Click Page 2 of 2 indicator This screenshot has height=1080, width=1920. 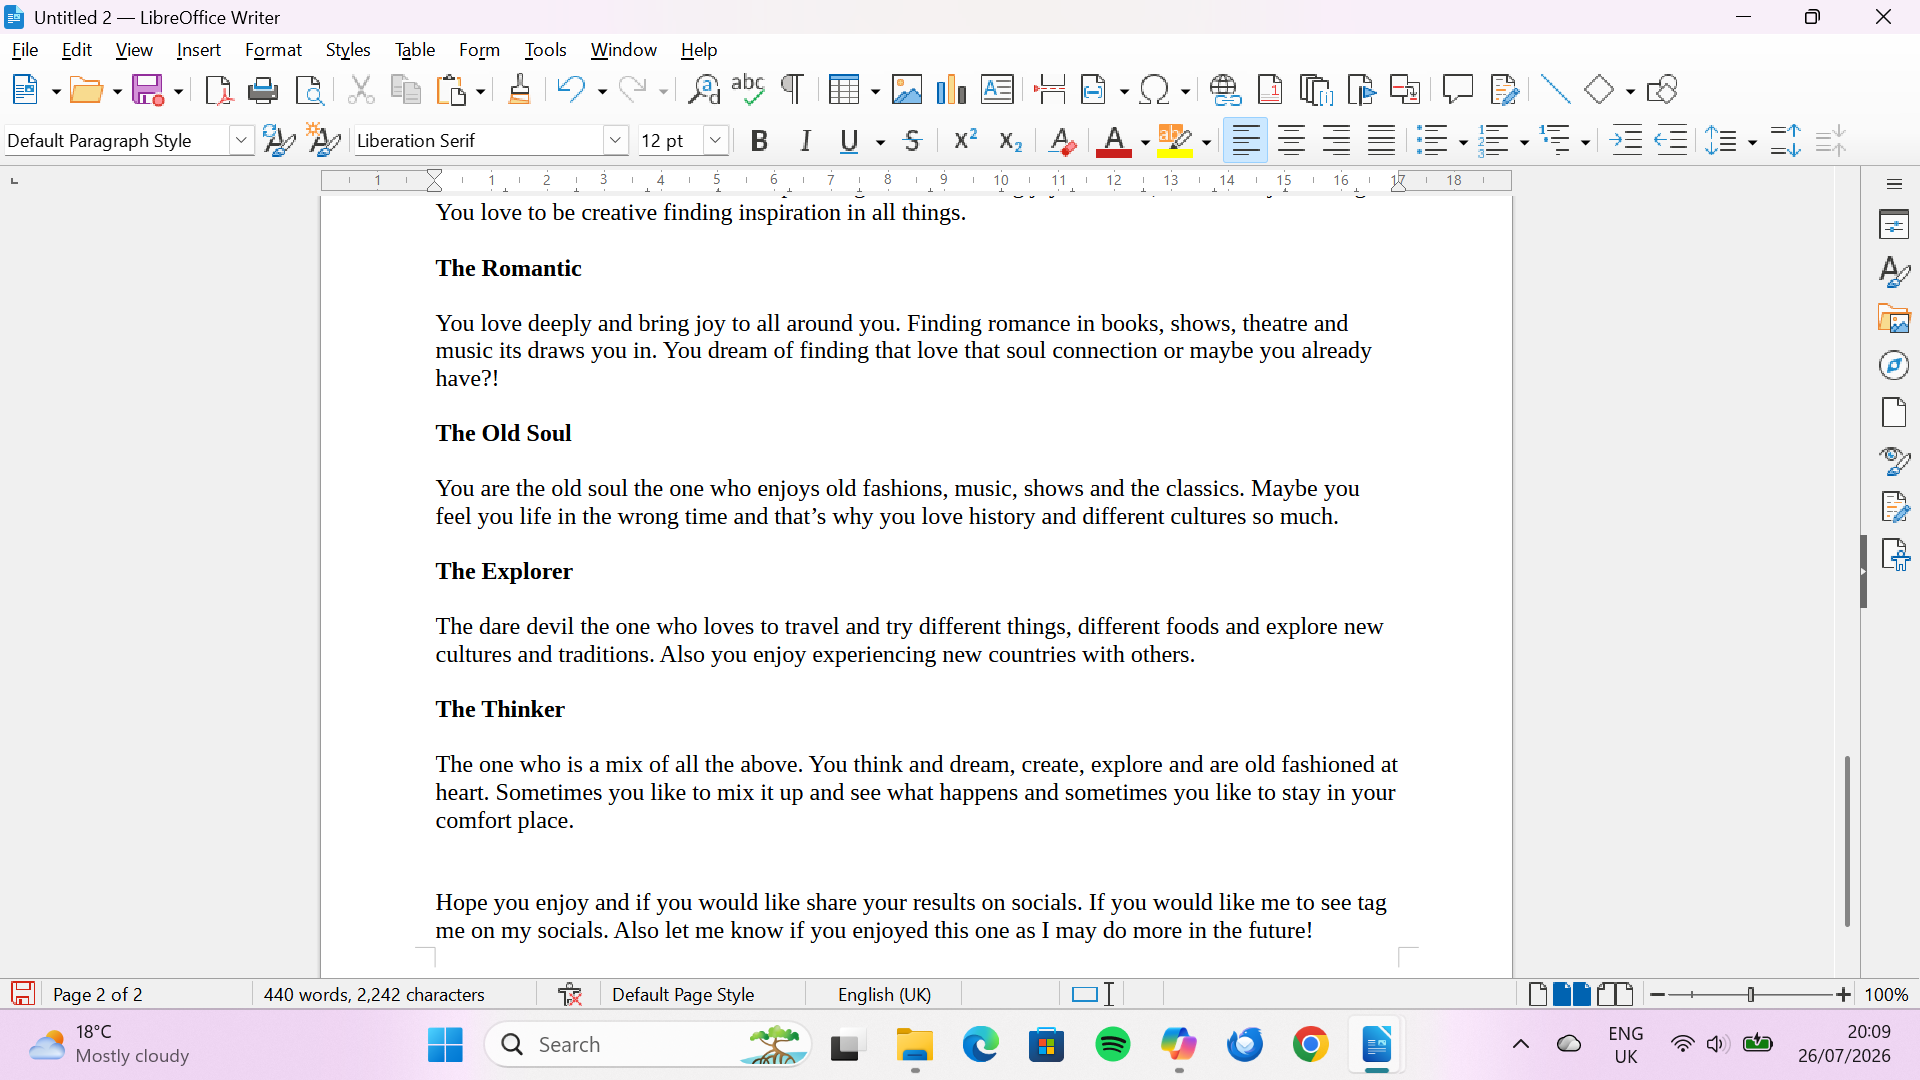[97, 995]
